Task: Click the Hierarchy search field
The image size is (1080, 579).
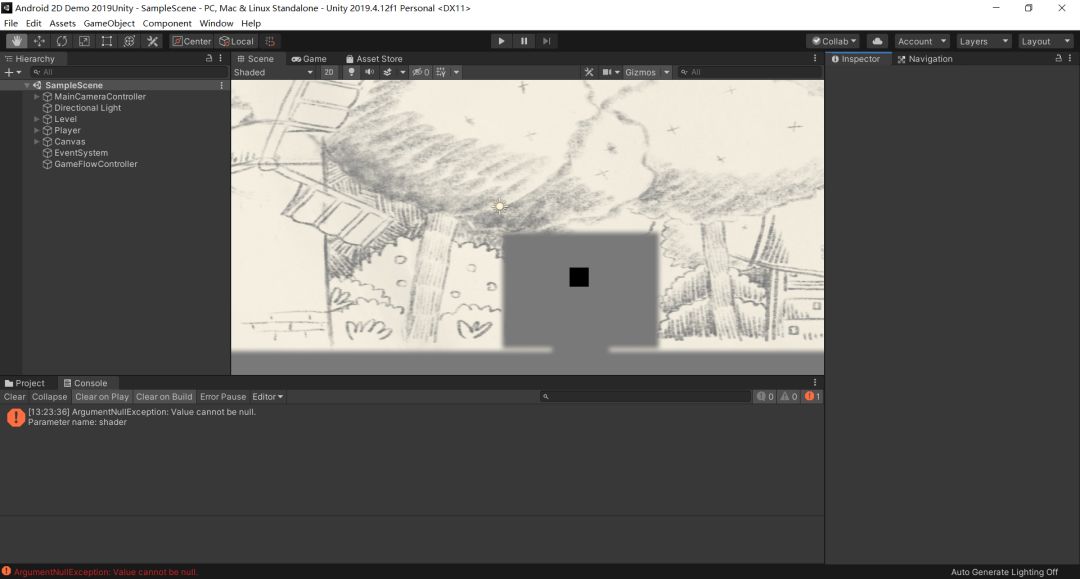Action: point(130,72)
